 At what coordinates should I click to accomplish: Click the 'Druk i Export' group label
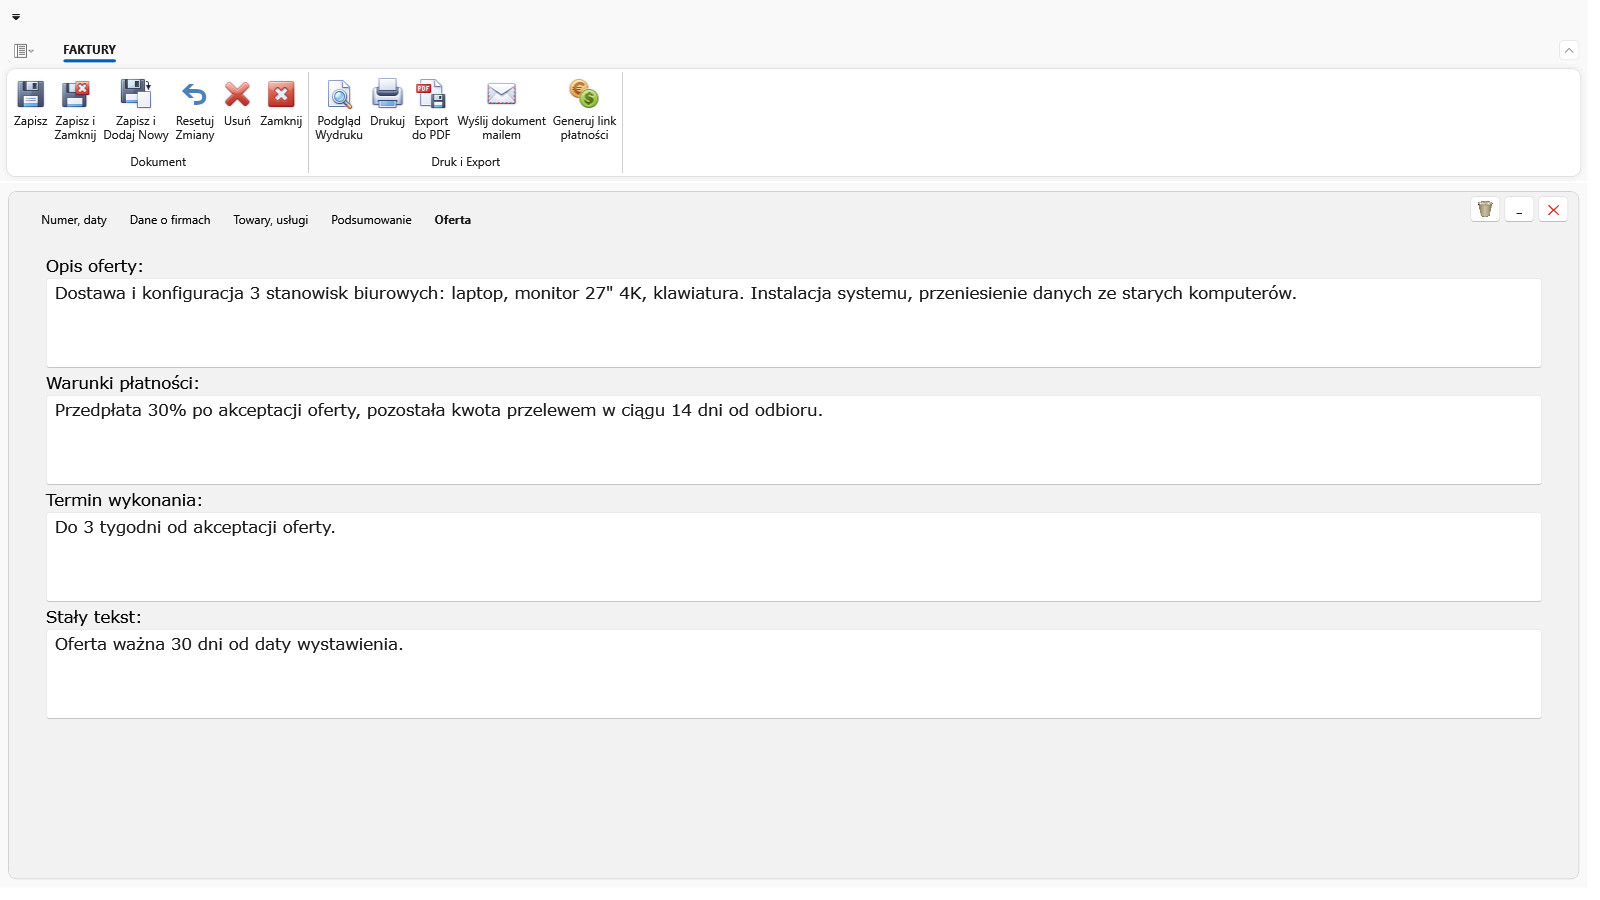pos(466,162)
